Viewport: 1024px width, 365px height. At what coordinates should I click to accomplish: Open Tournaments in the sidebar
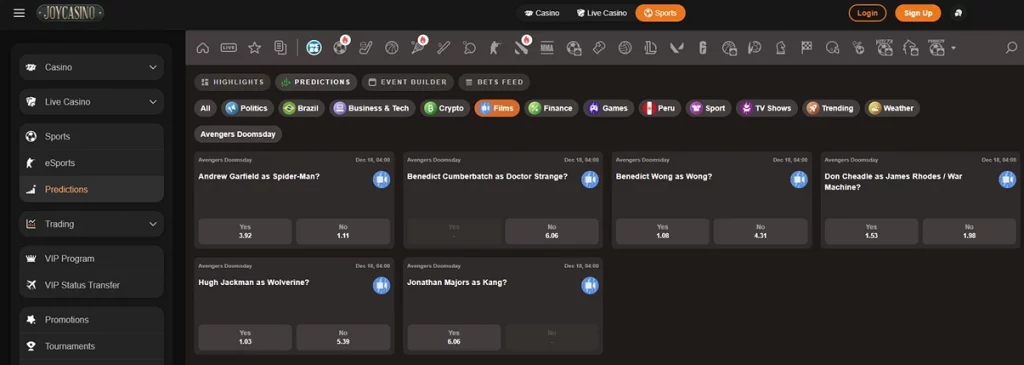[x=91, y=346]
